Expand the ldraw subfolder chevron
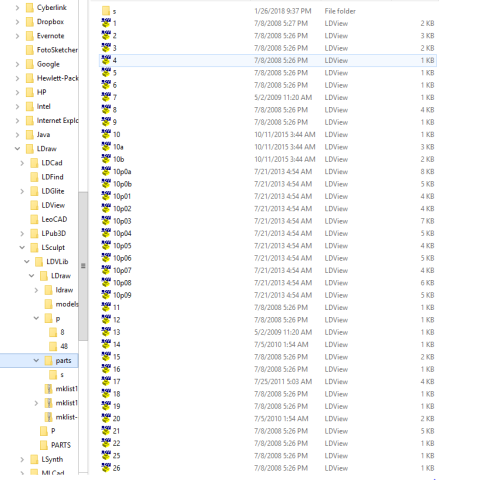 click(x=36, y=290)
